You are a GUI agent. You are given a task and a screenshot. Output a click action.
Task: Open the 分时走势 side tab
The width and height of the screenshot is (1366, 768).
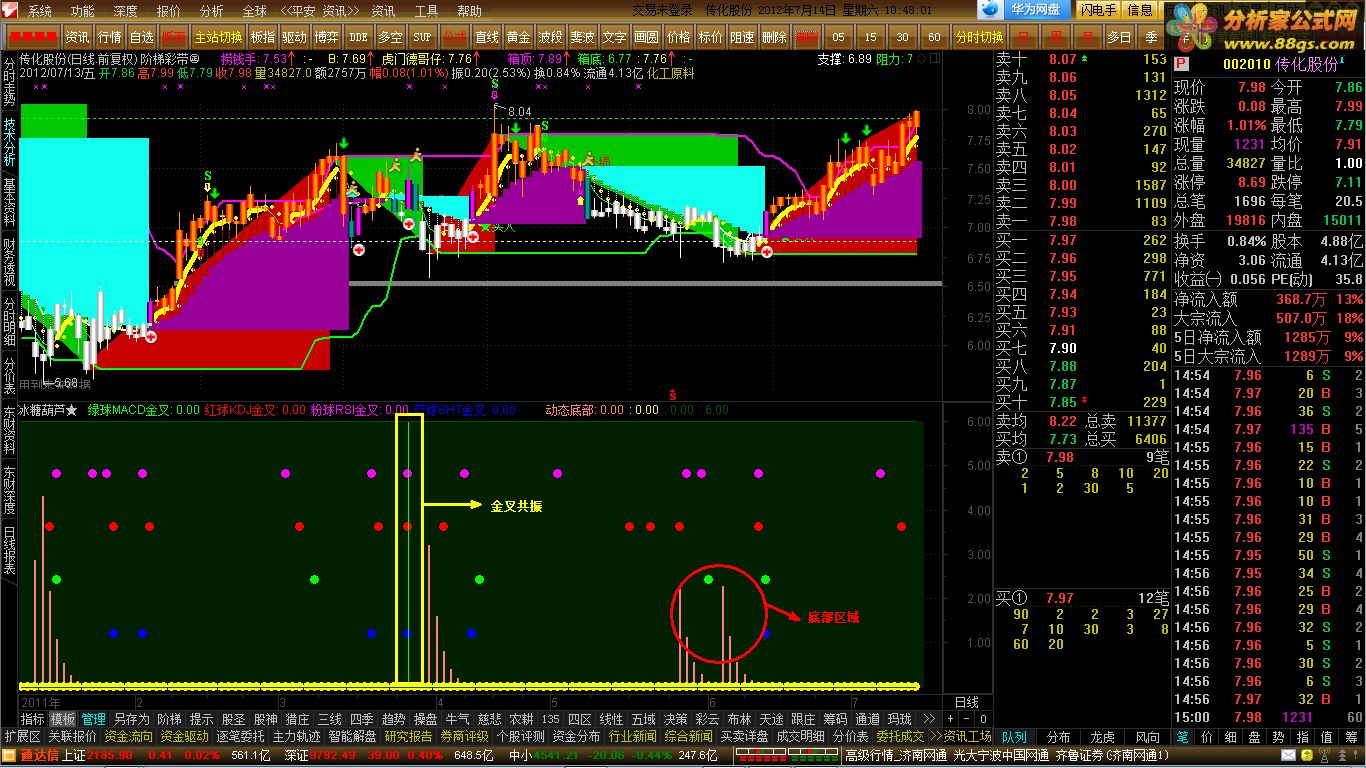click(x=9, y=82)
